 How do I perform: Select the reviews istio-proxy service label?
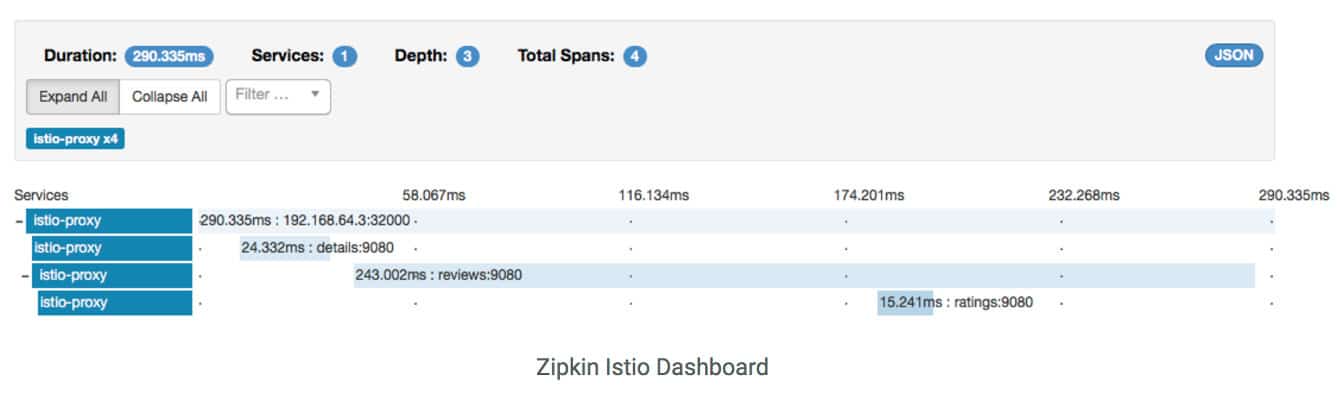[112, 275]
